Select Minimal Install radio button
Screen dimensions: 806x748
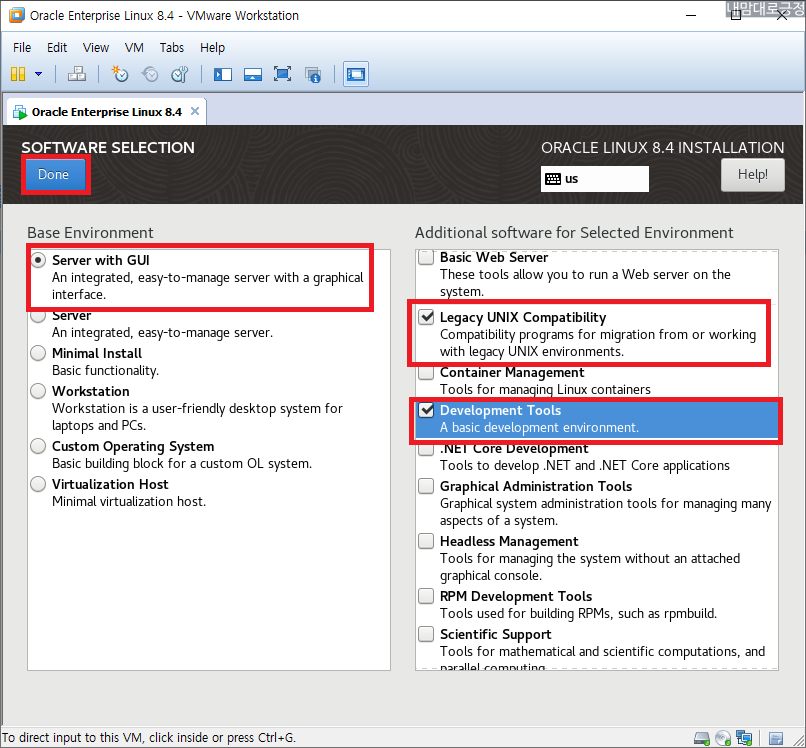tap(38, 353)
